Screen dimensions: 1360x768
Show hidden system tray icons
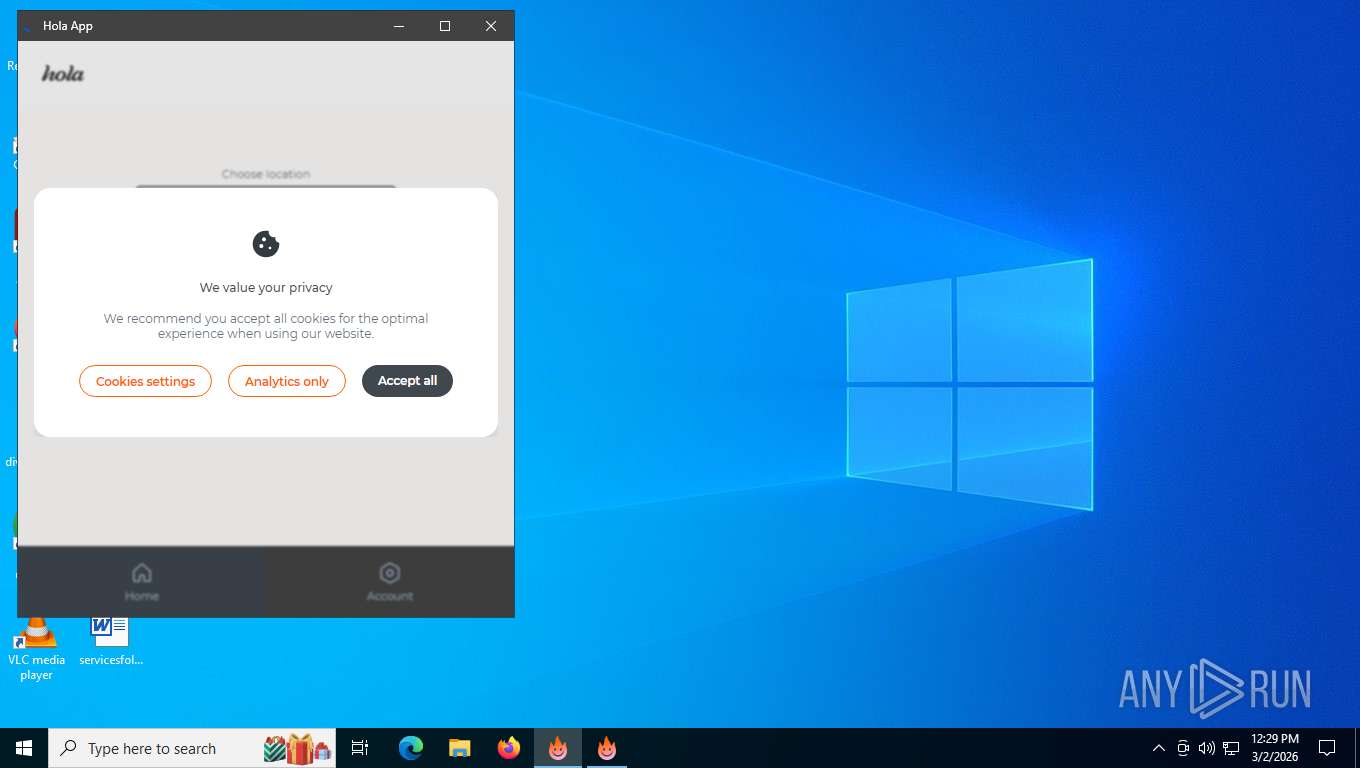click(x=1159, y=748)
